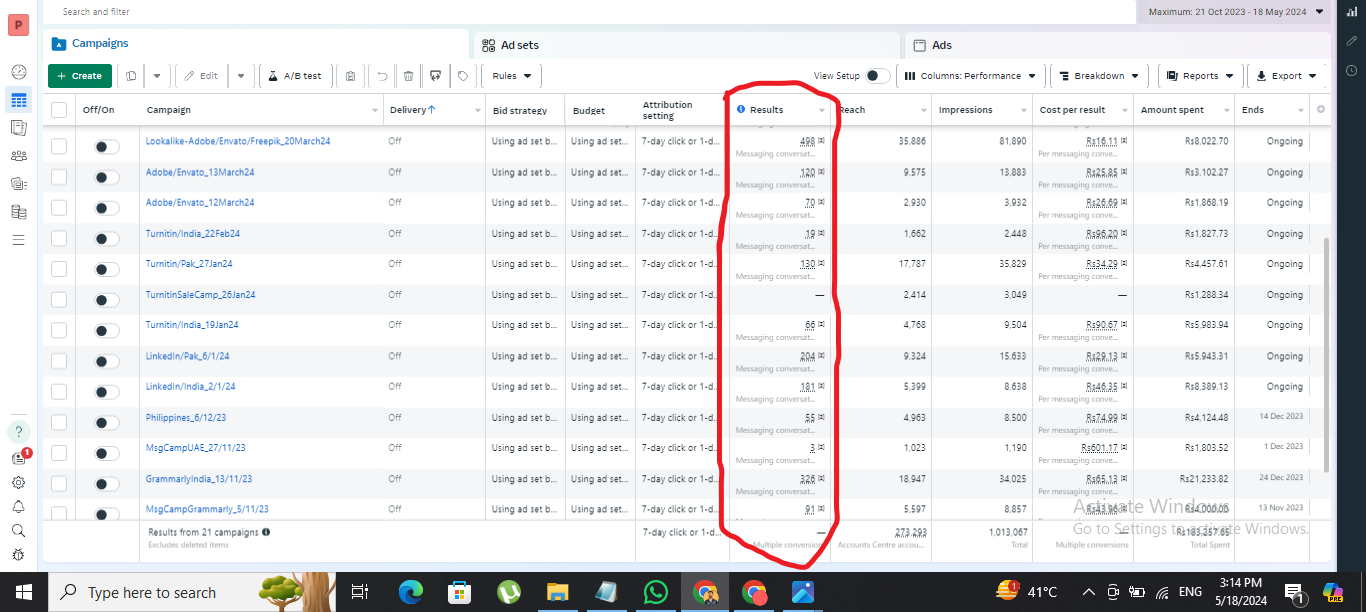Open the LinkedIn/Pak_6/1/24 campaign link
The image size is (1366, 612).
(188, 356)
